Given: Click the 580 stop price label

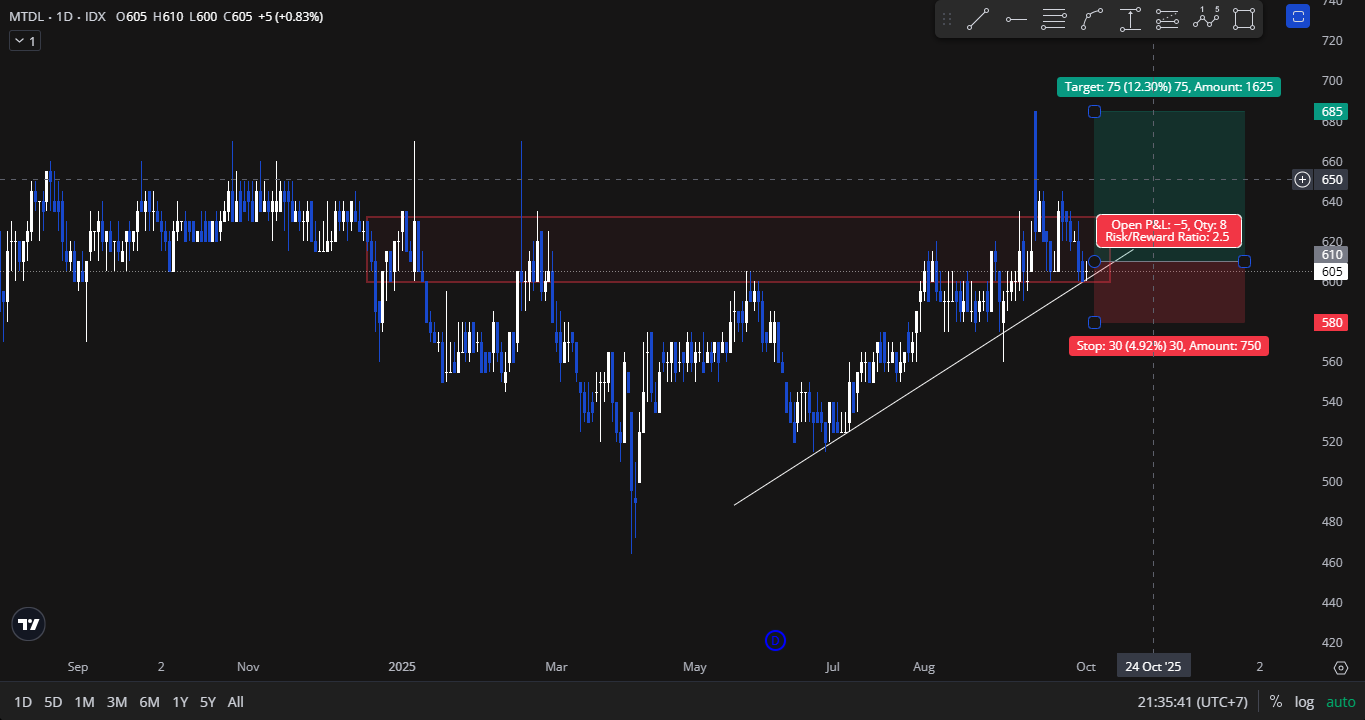Looking at the screenshot, I should [1331, 322].
